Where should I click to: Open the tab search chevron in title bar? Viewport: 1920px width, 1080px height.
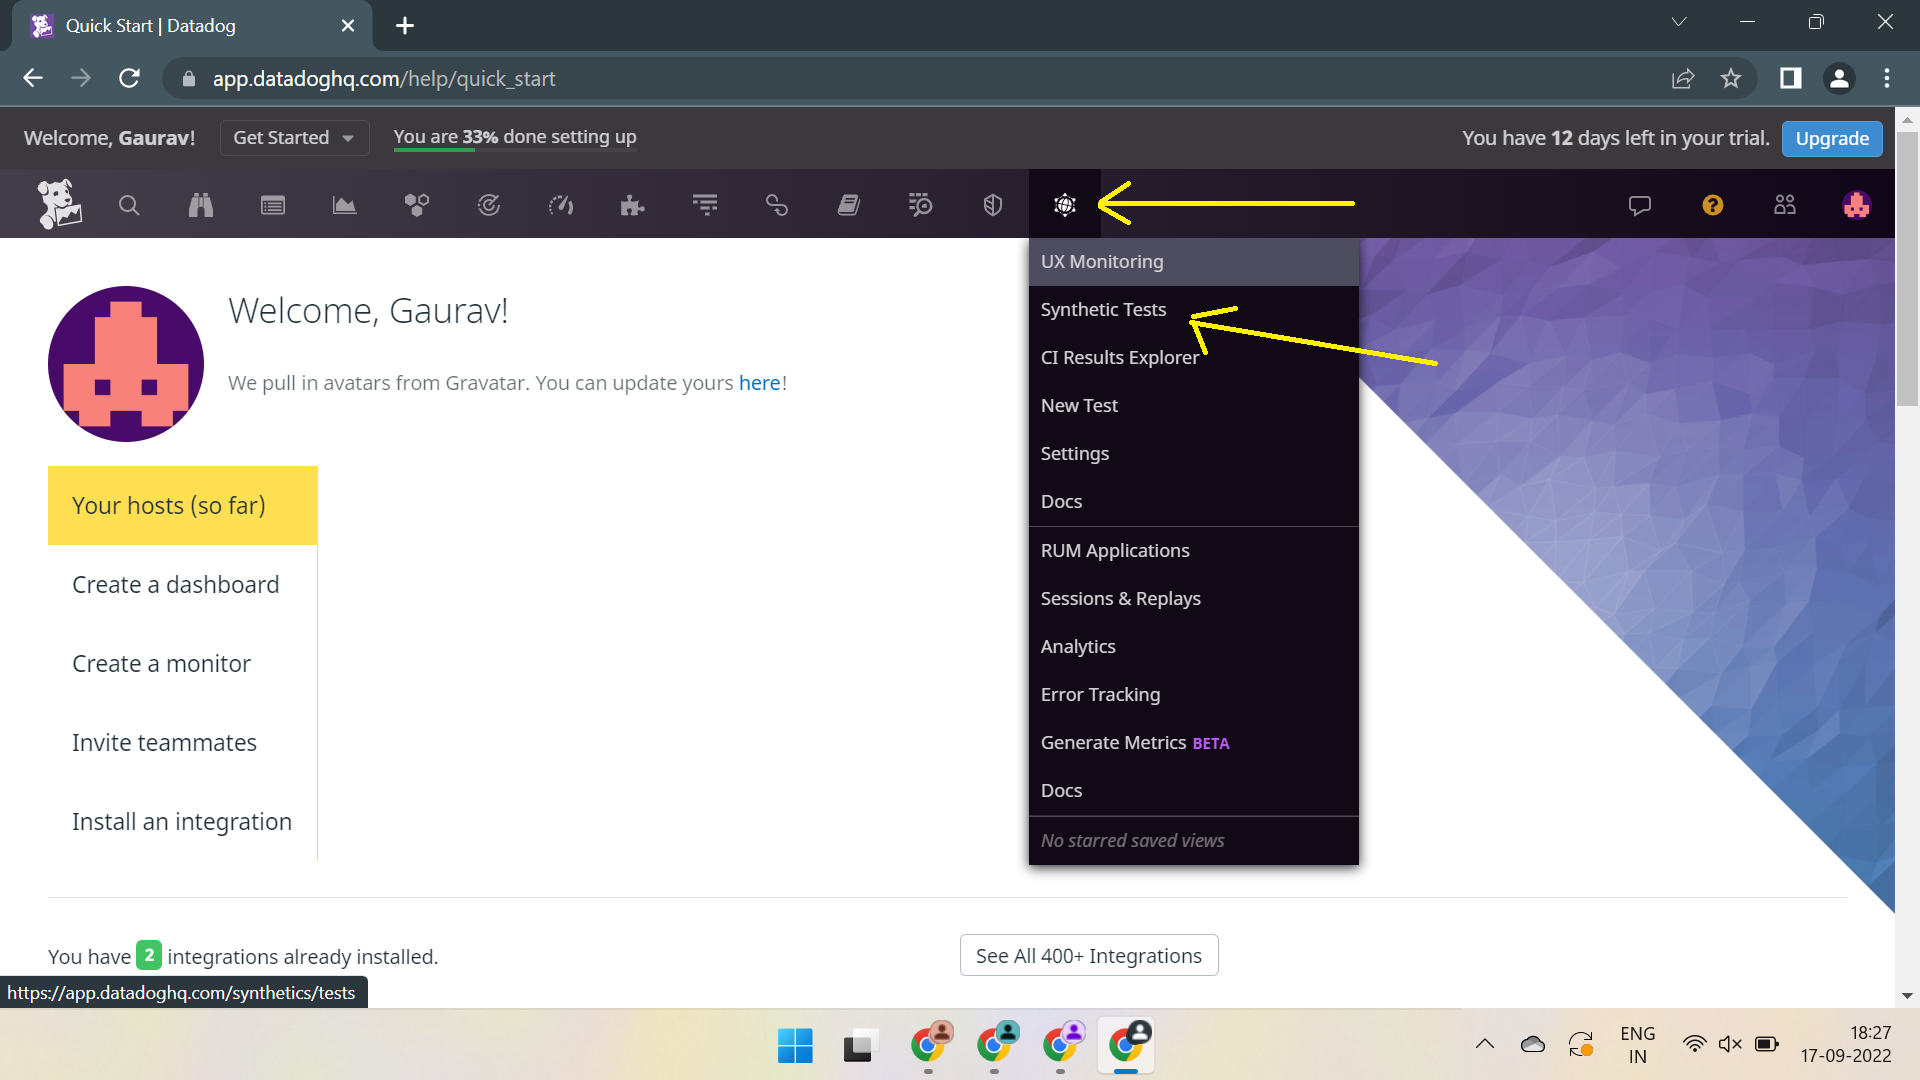(1679, 22)
